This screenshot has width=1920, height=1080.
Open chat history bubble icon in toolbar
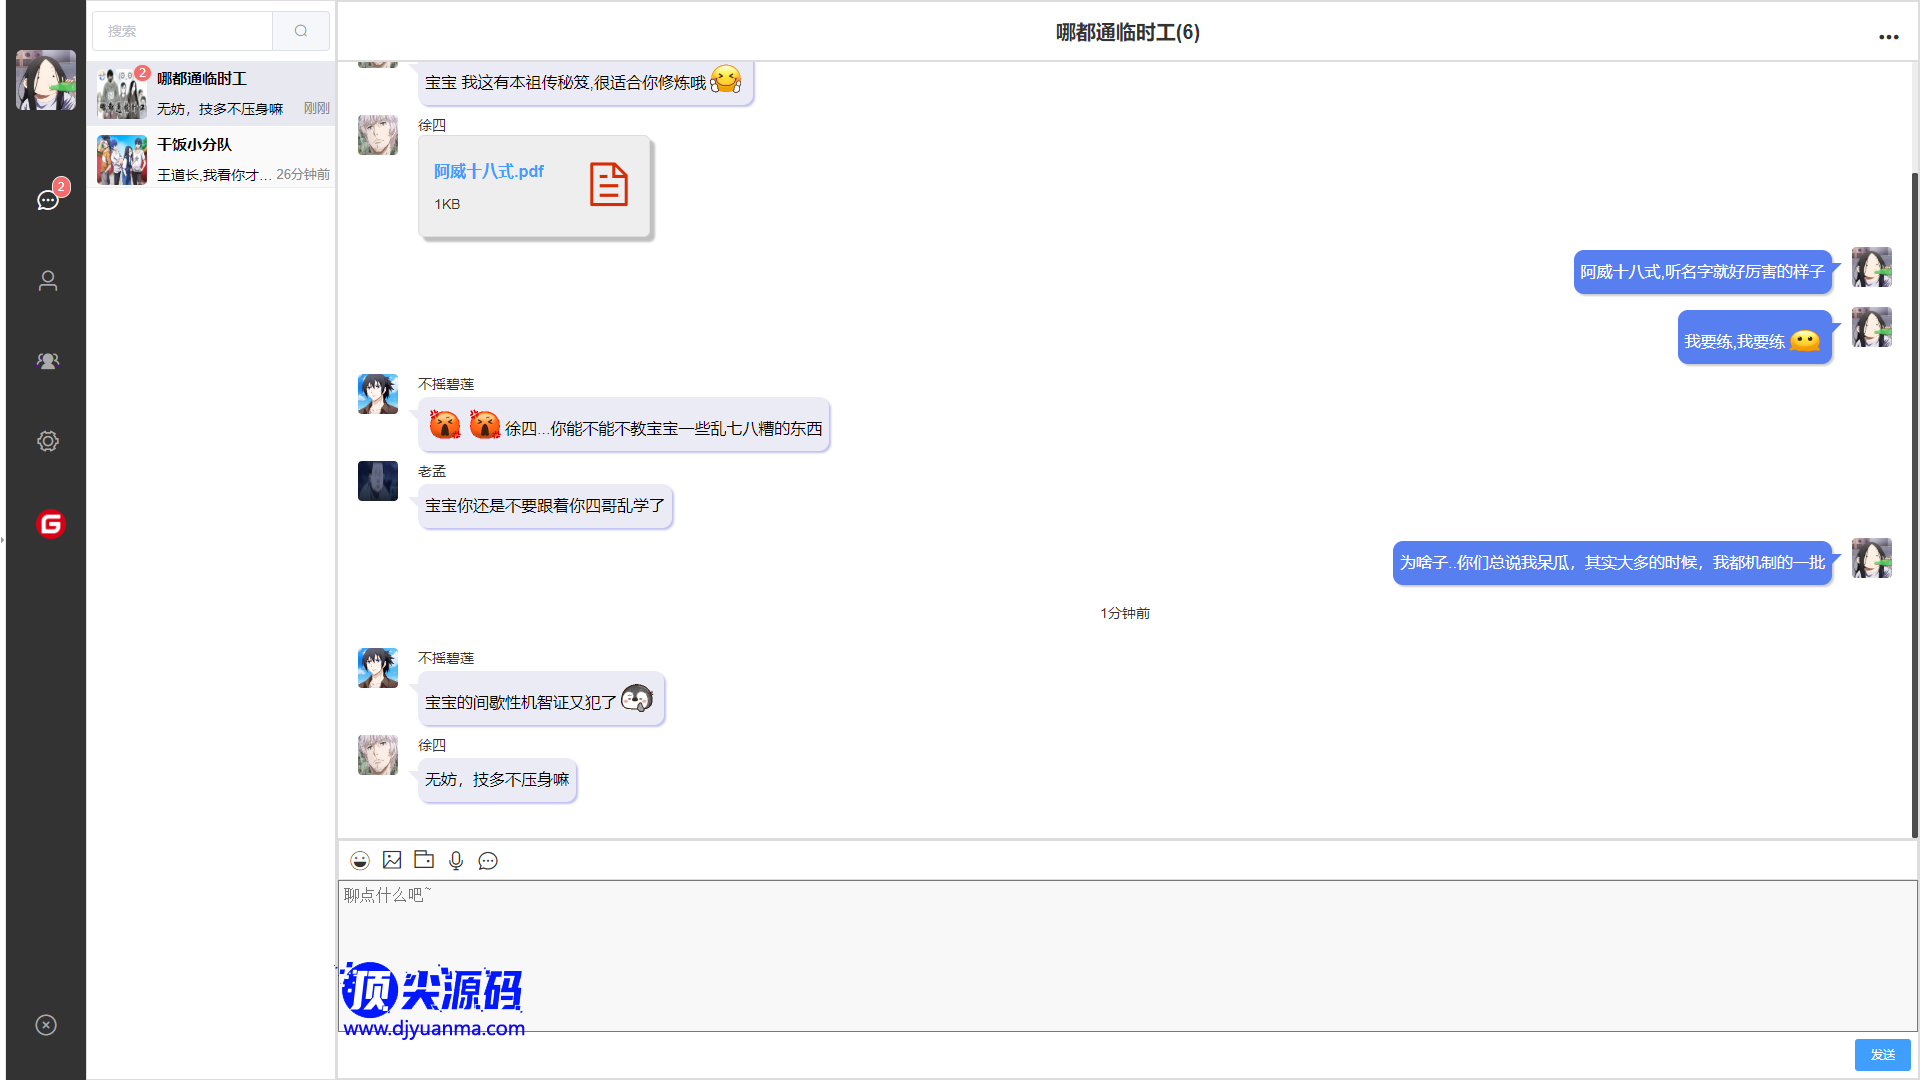(x=488, y=860)
